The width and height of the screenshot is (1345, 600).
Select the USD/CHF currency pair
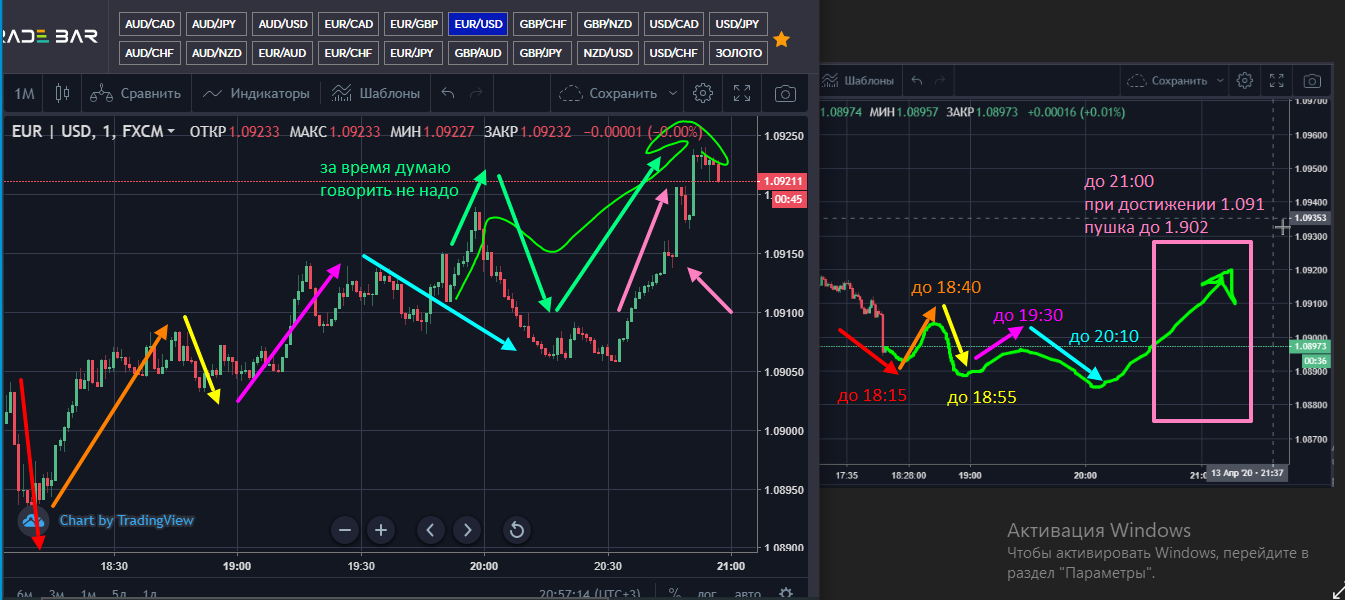click(673, 53)
